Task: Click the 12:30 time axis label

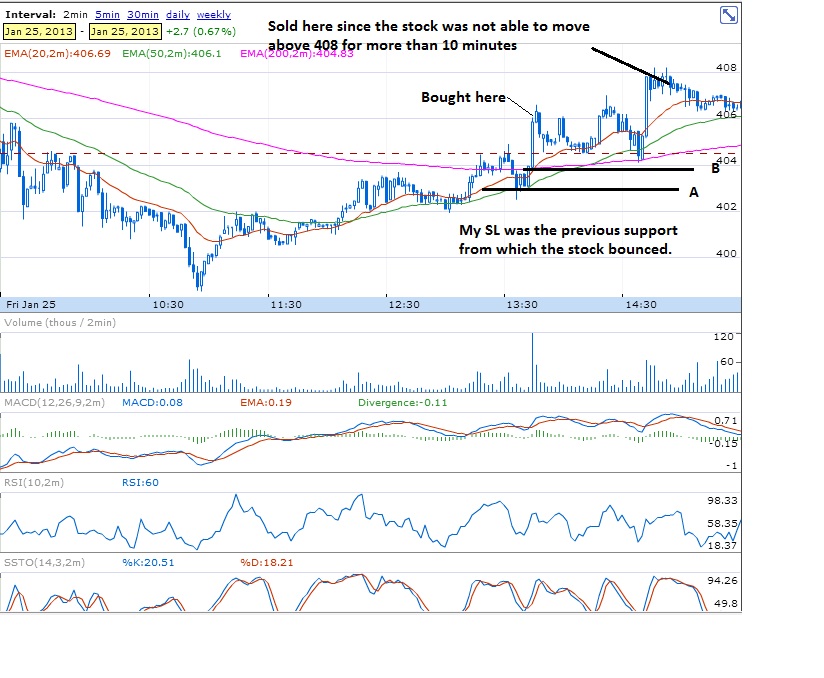Action: click(404, 305)
